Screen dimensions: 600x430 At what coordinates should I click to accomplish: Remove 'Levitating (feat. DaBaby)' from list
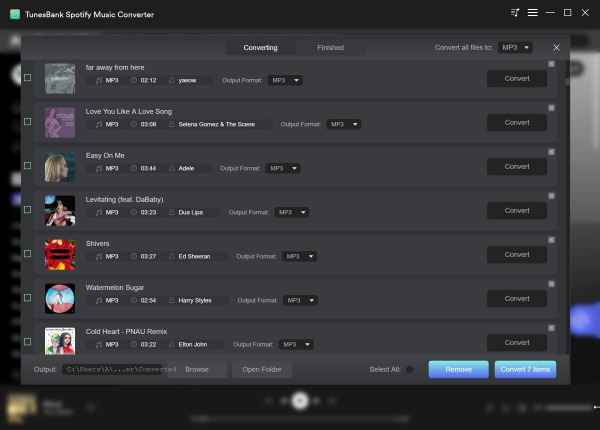pos(551,196)
